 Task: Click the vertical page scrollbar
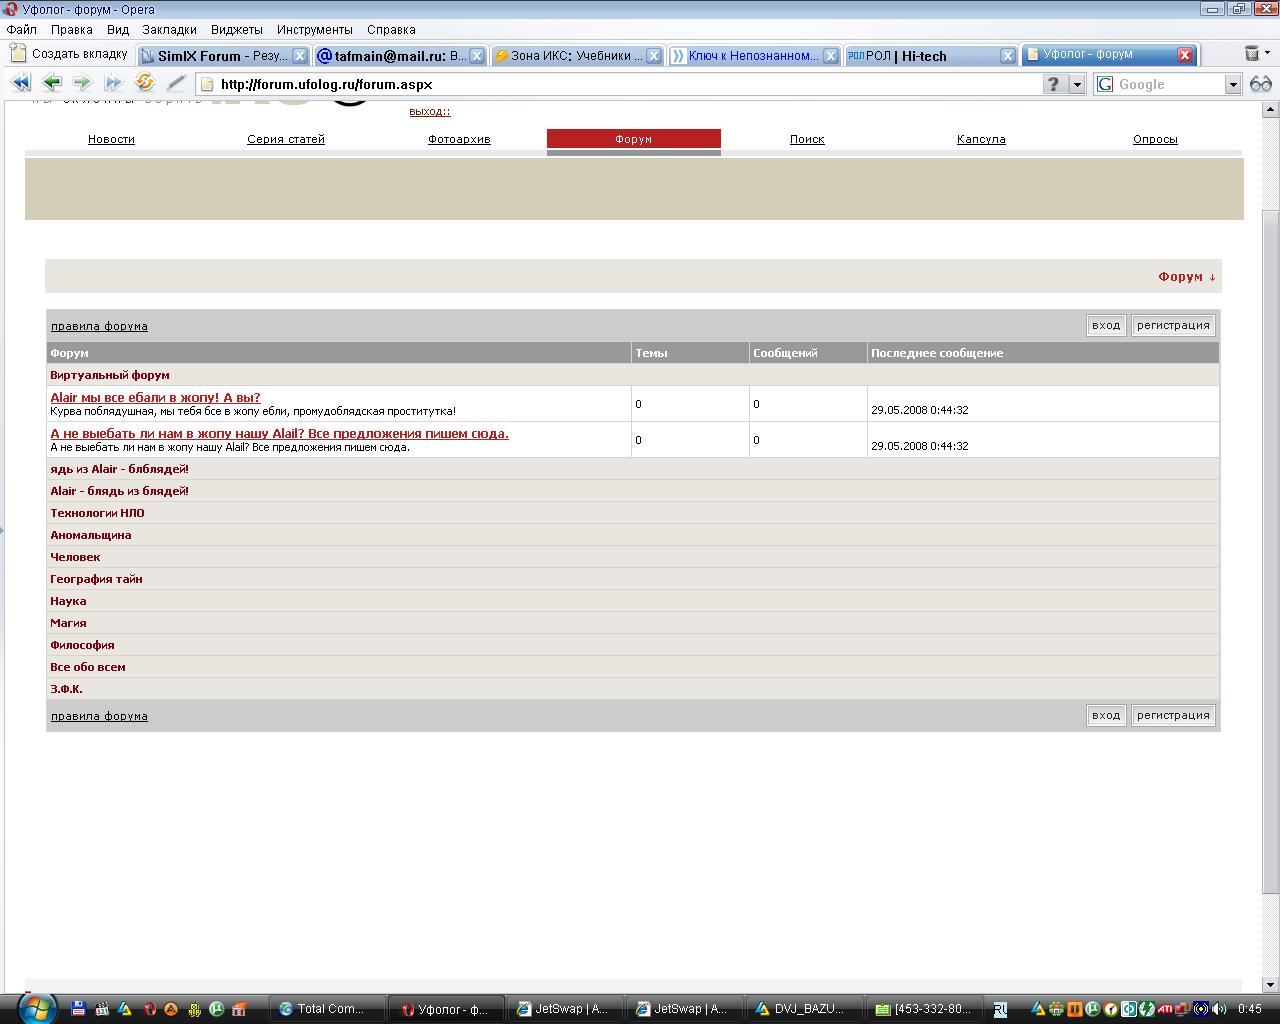point(1270,550)
